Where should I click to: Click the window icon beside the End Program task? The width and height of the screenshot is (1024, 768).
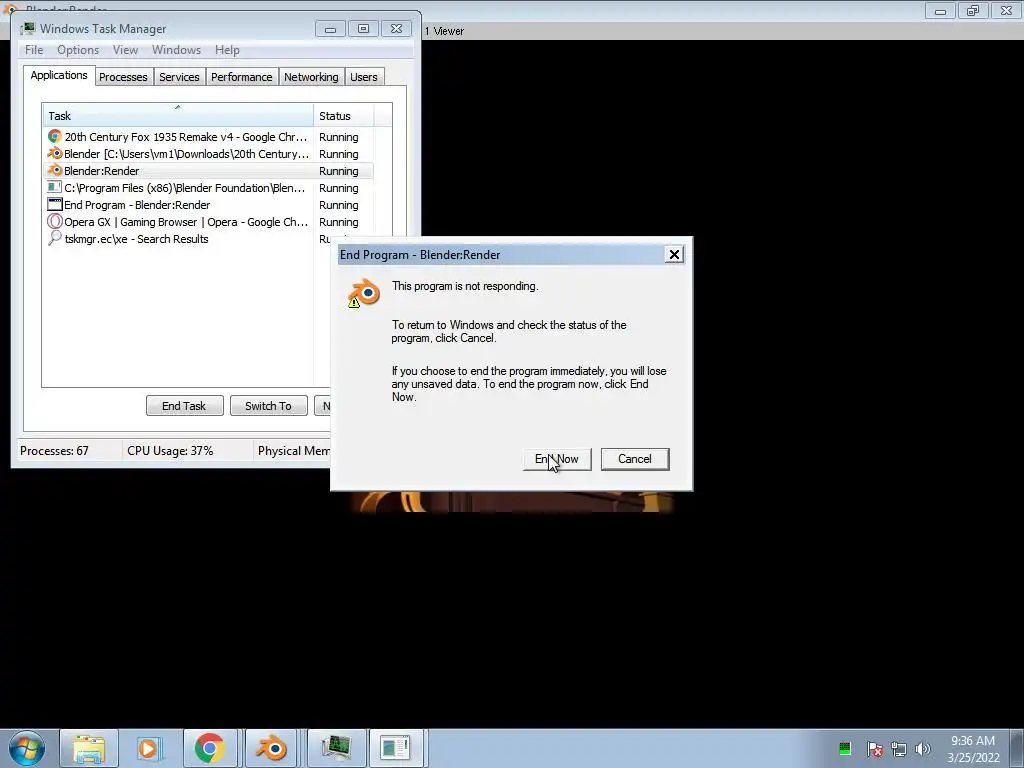[x=55, y=204]
